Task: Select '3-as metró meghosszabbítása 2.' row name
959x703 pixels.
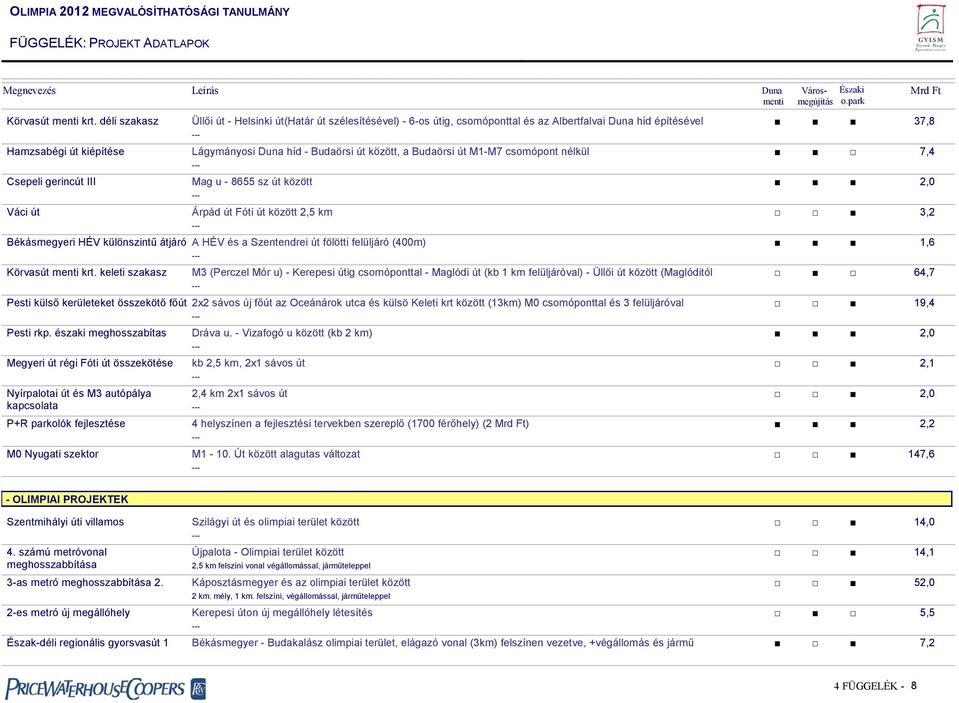Action: (x=85, y=582)
